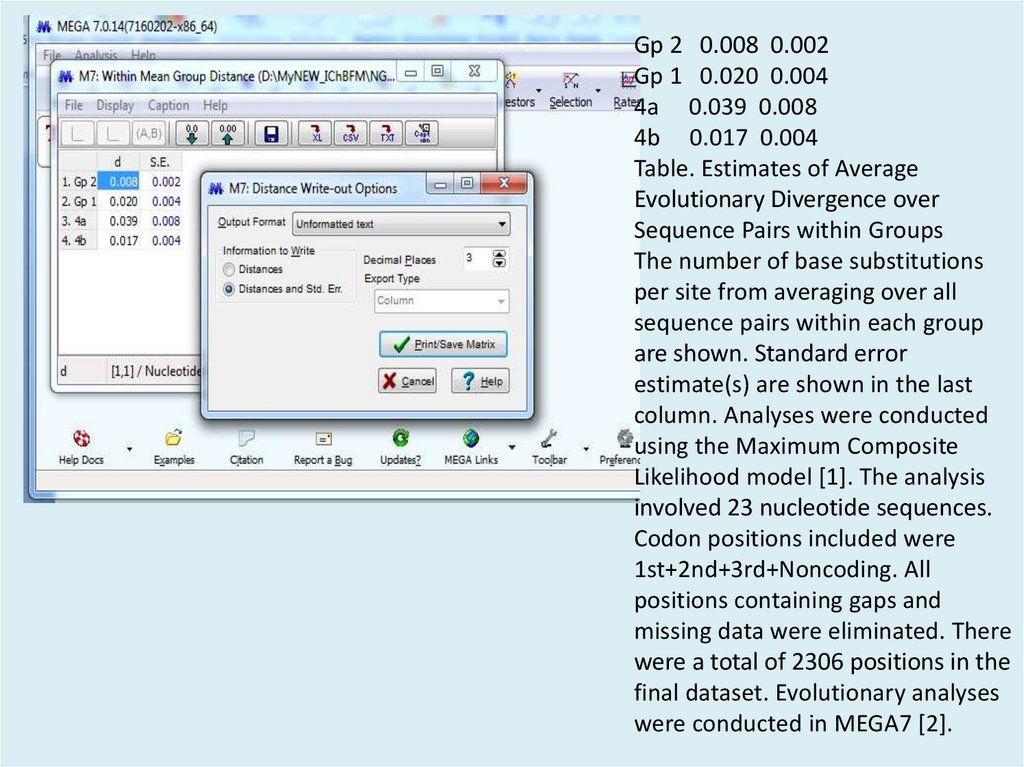Open the Caption menu
The image size is (1024, 767).
(x=168, y=105)
